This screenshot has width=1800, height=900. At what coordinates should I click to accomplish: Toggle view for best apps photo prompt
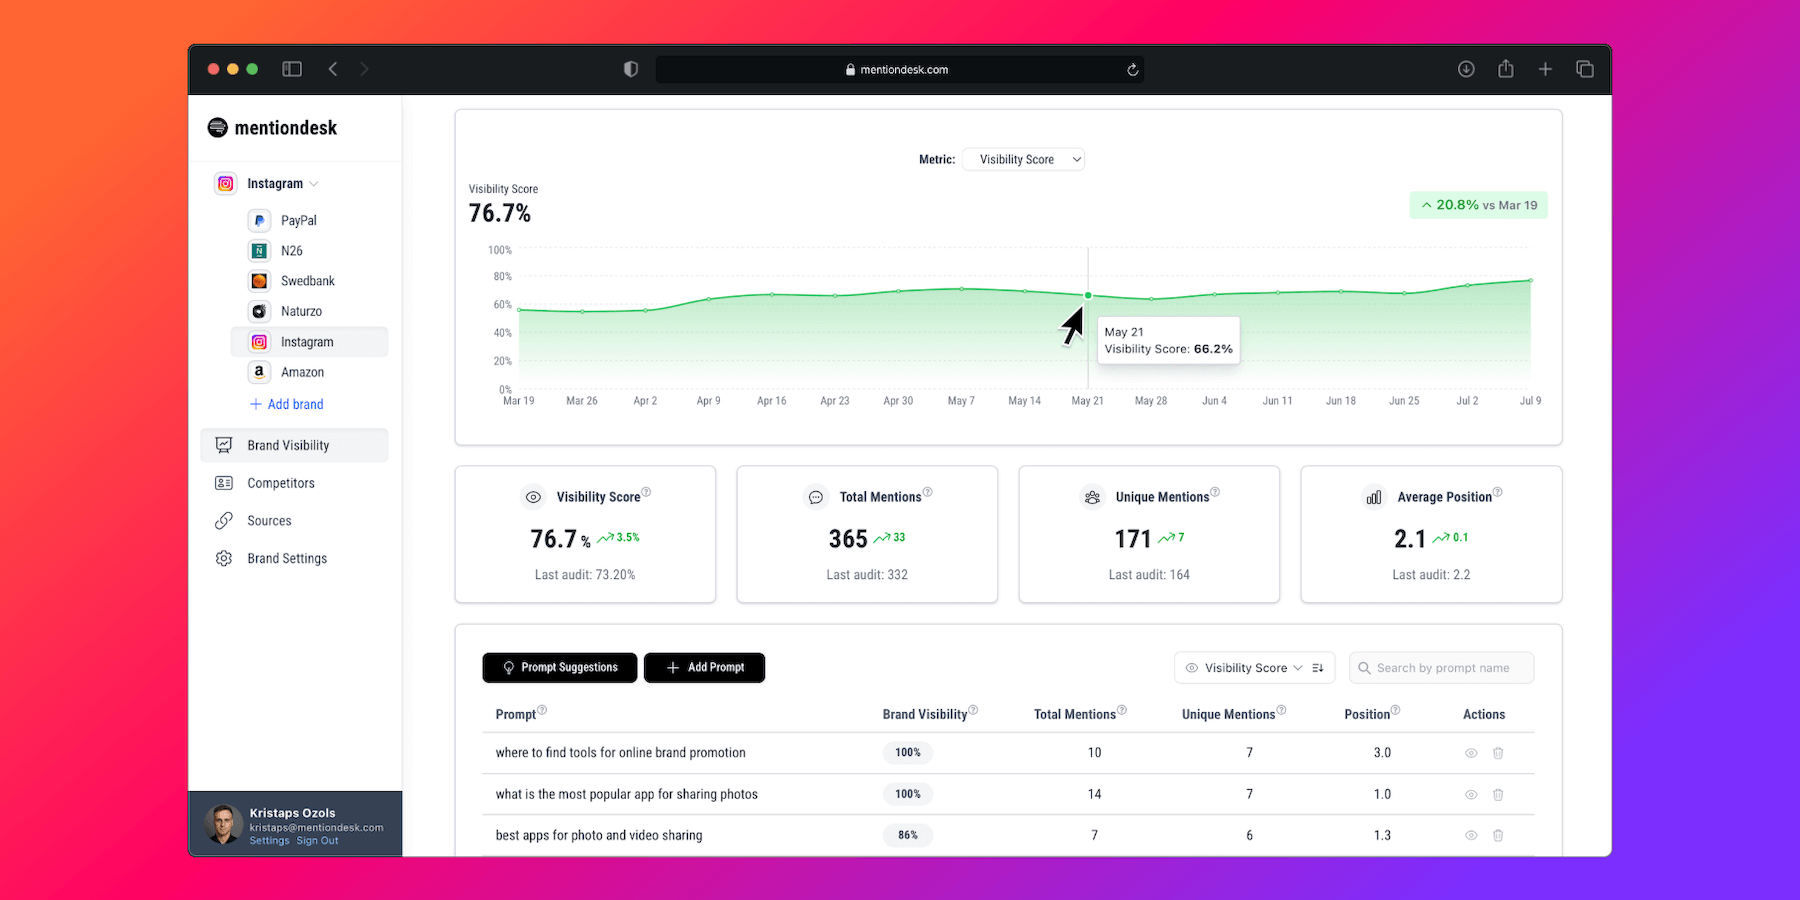pos(1471,836)
